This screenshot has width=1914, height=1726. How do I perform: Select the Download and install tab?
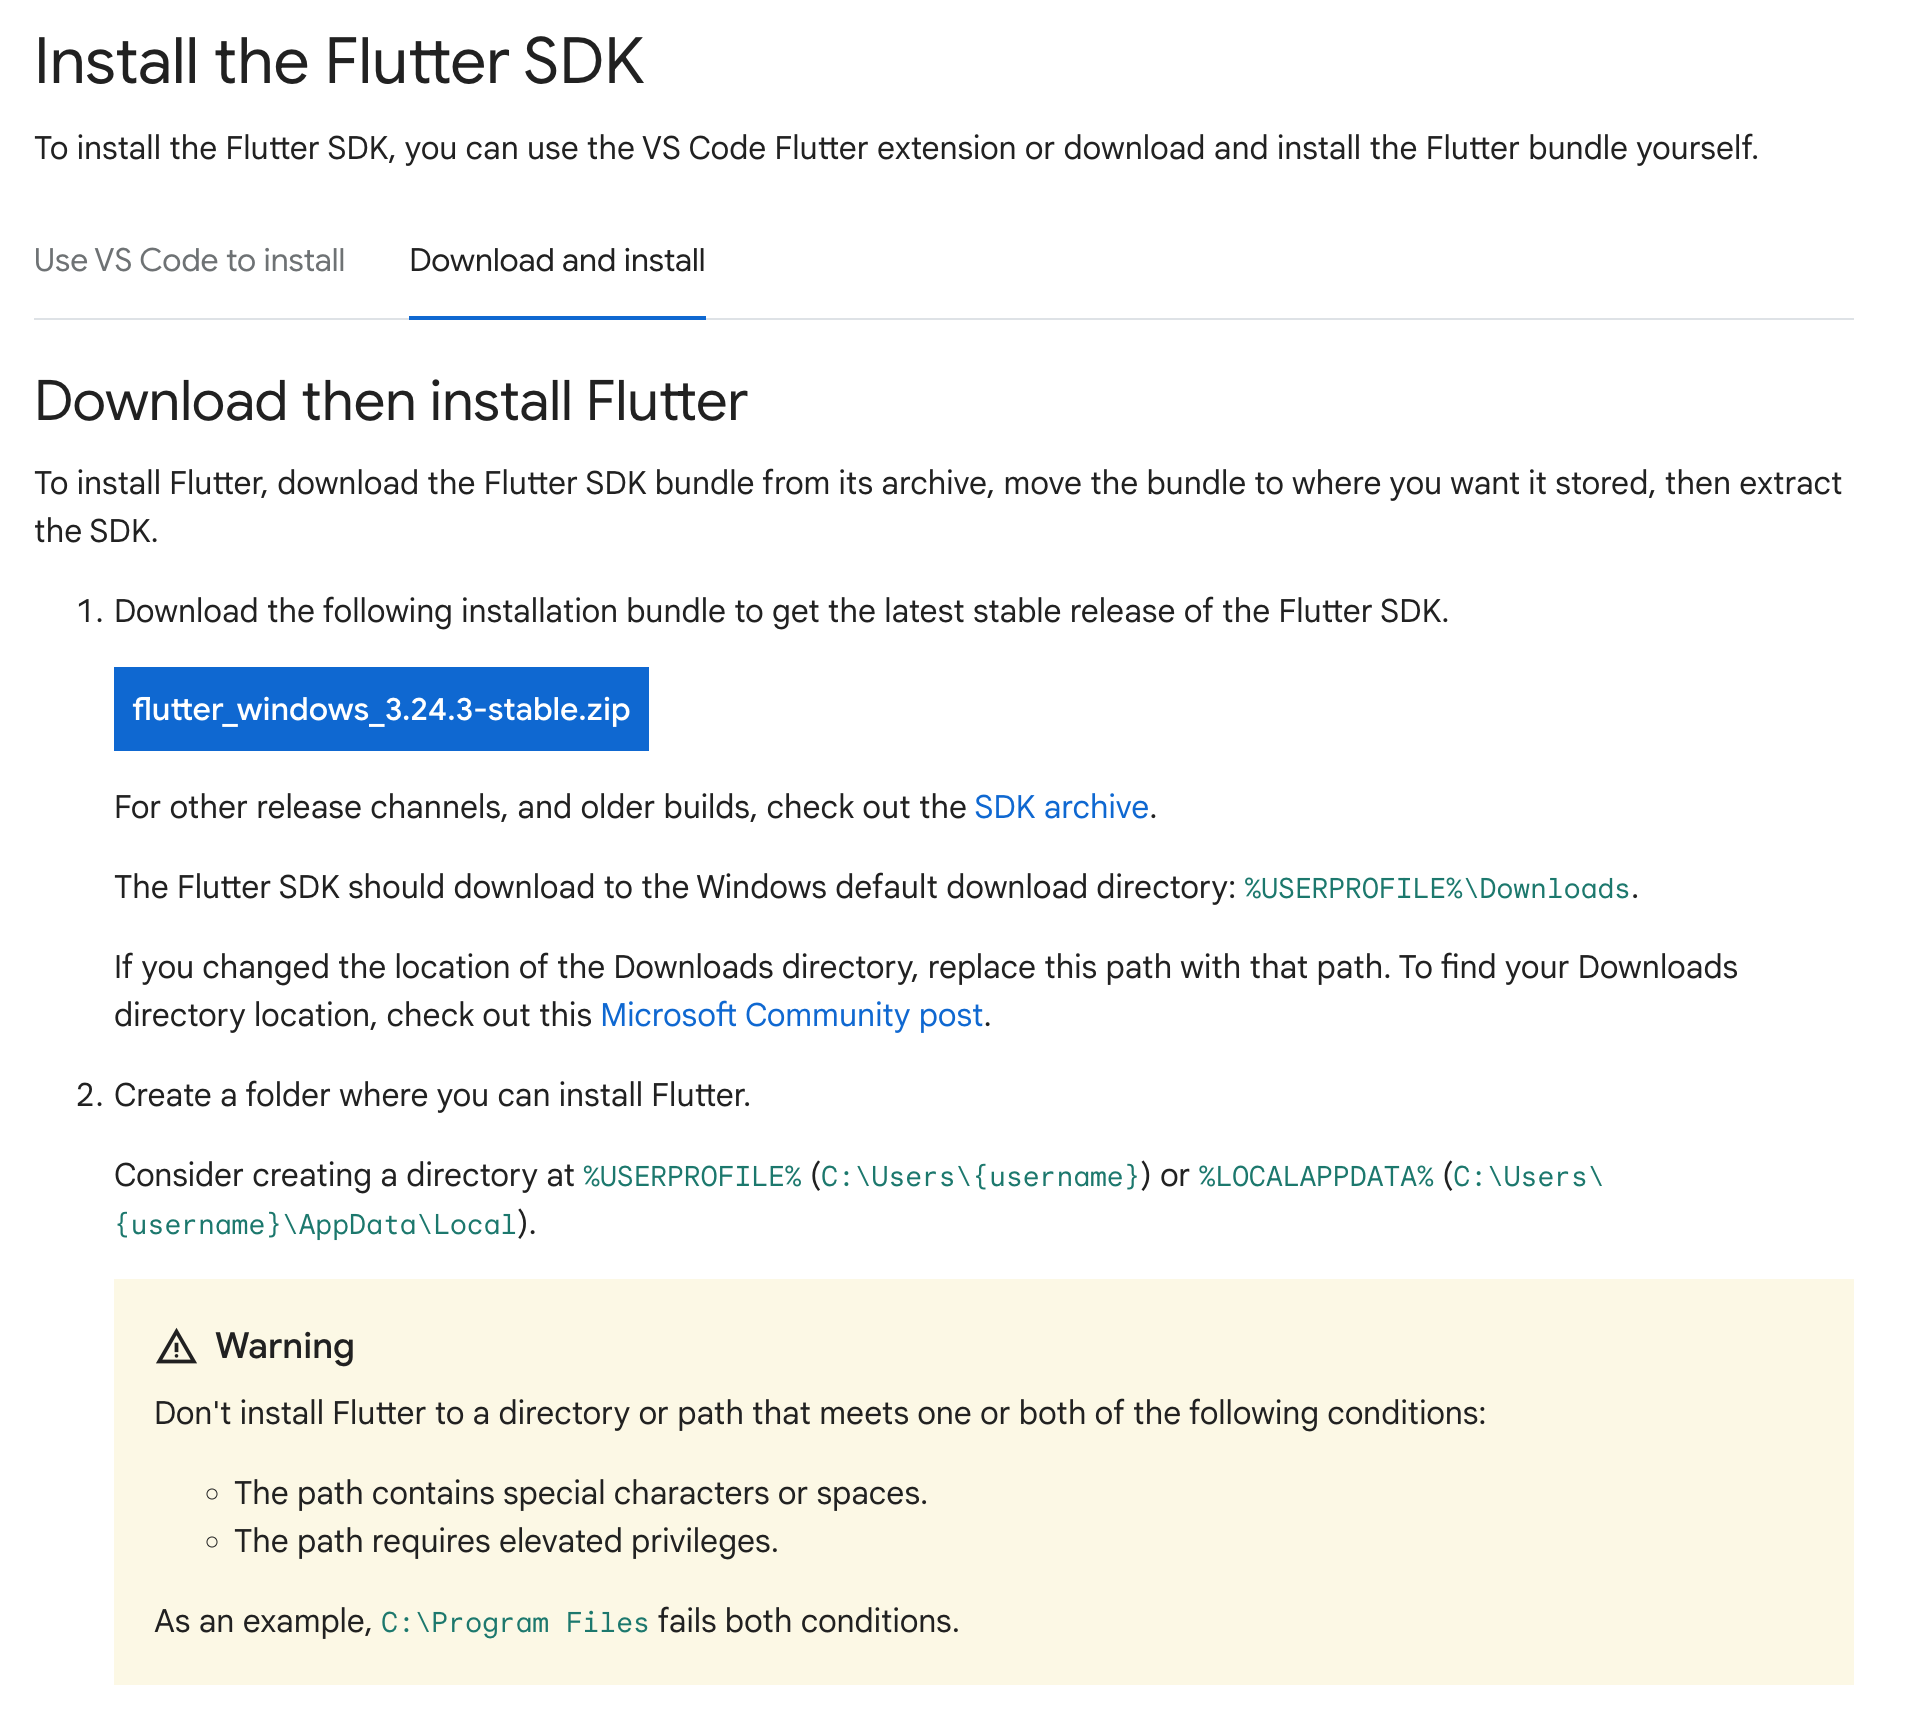tap(557, 261)
